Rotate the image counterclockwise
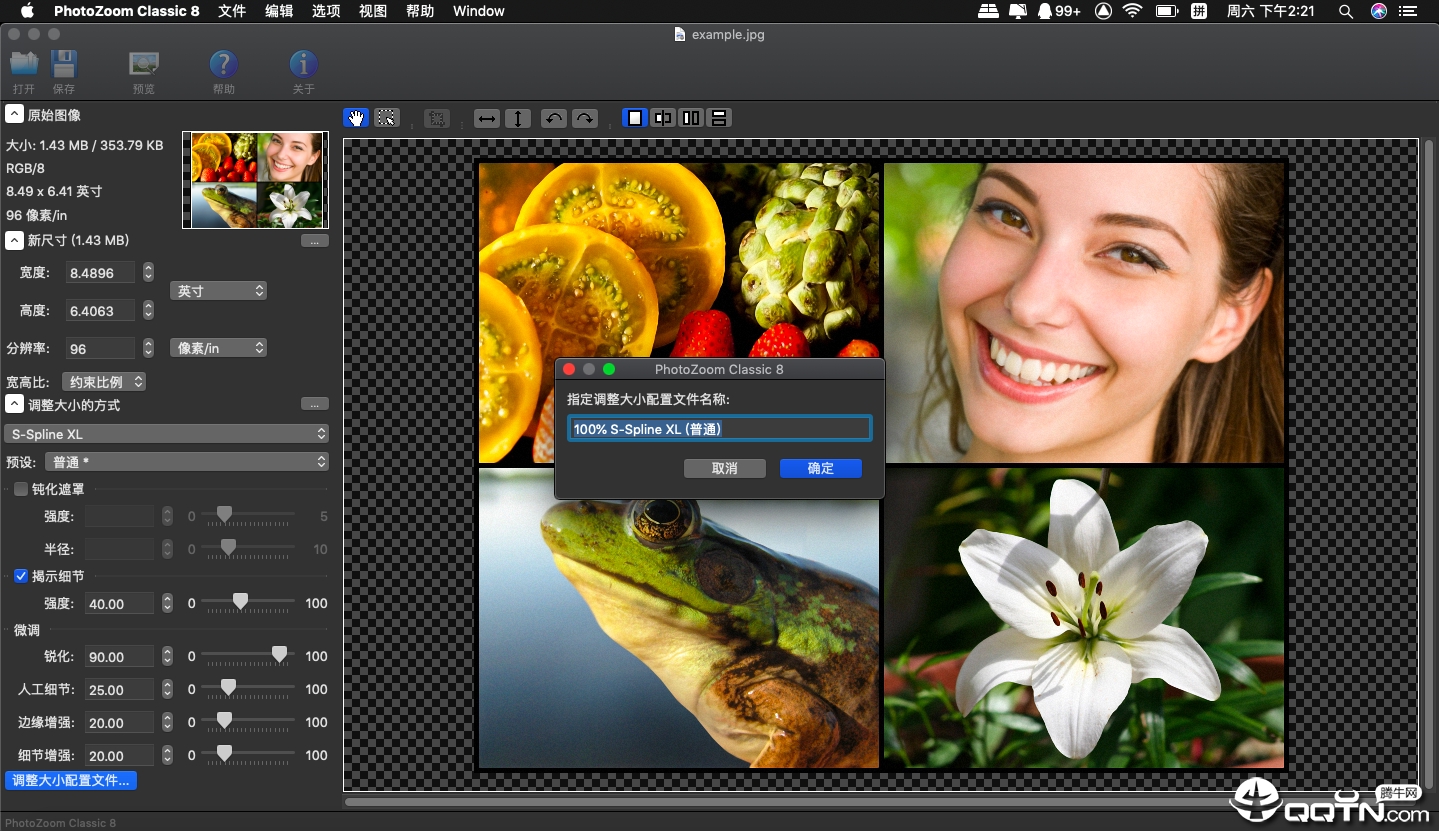The width and height of the screenshot is (1439, 831). (x=553, y=118)
